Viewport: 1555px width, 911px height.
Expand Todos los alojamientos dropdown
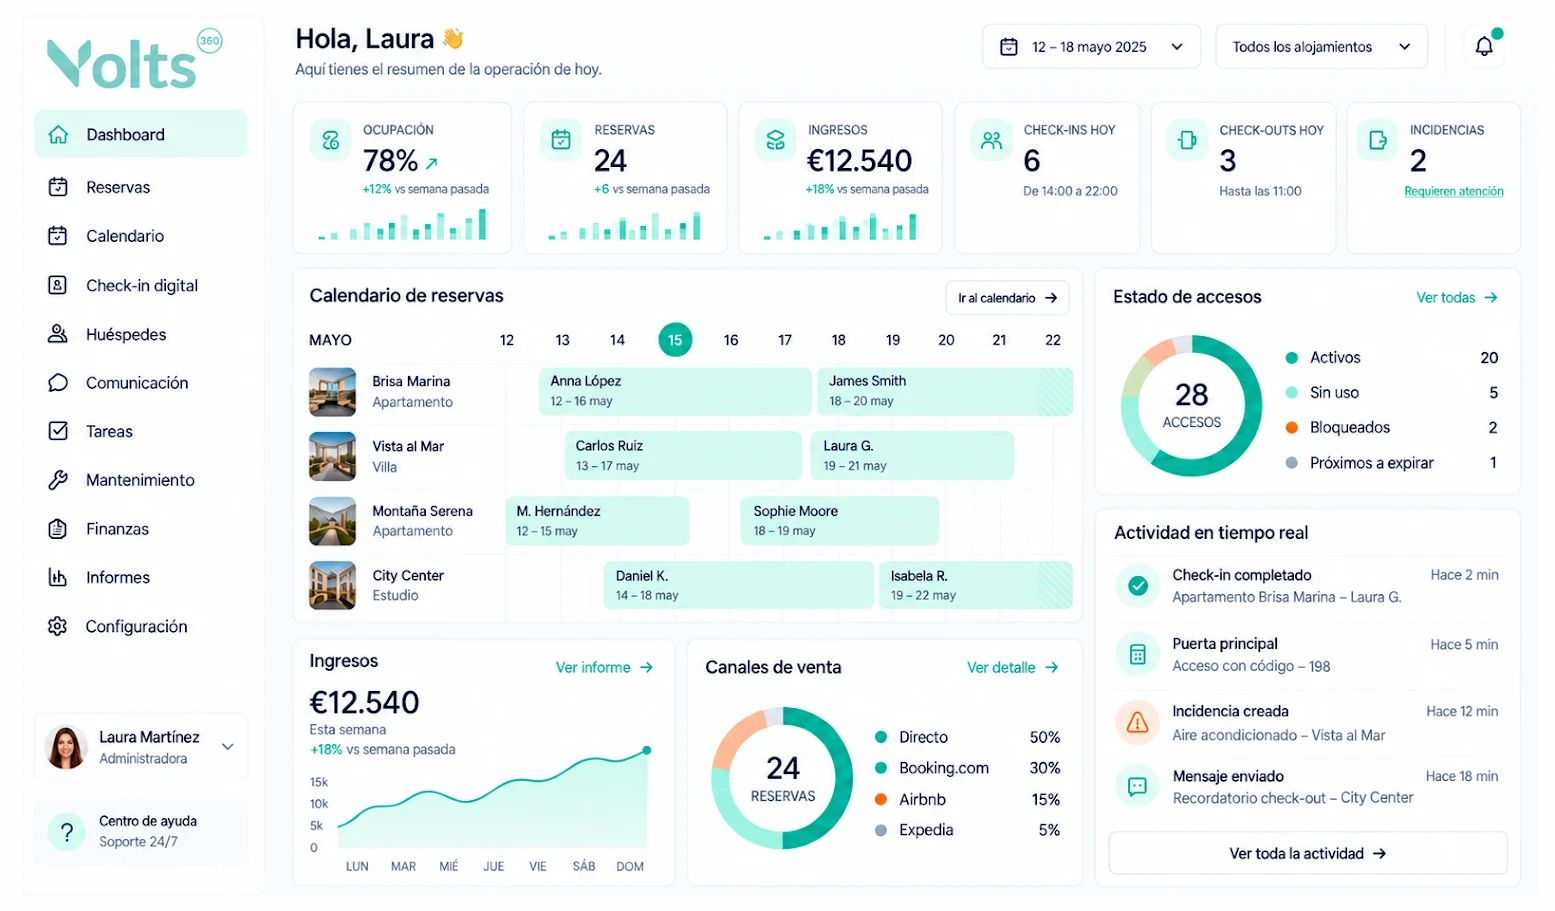click(x=1321, y=47)
